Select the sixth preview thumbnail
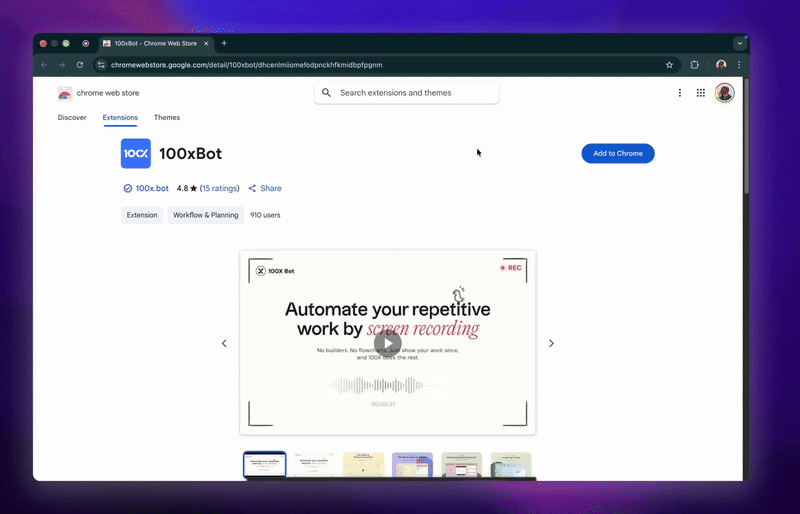 click(x=511, y=464)
